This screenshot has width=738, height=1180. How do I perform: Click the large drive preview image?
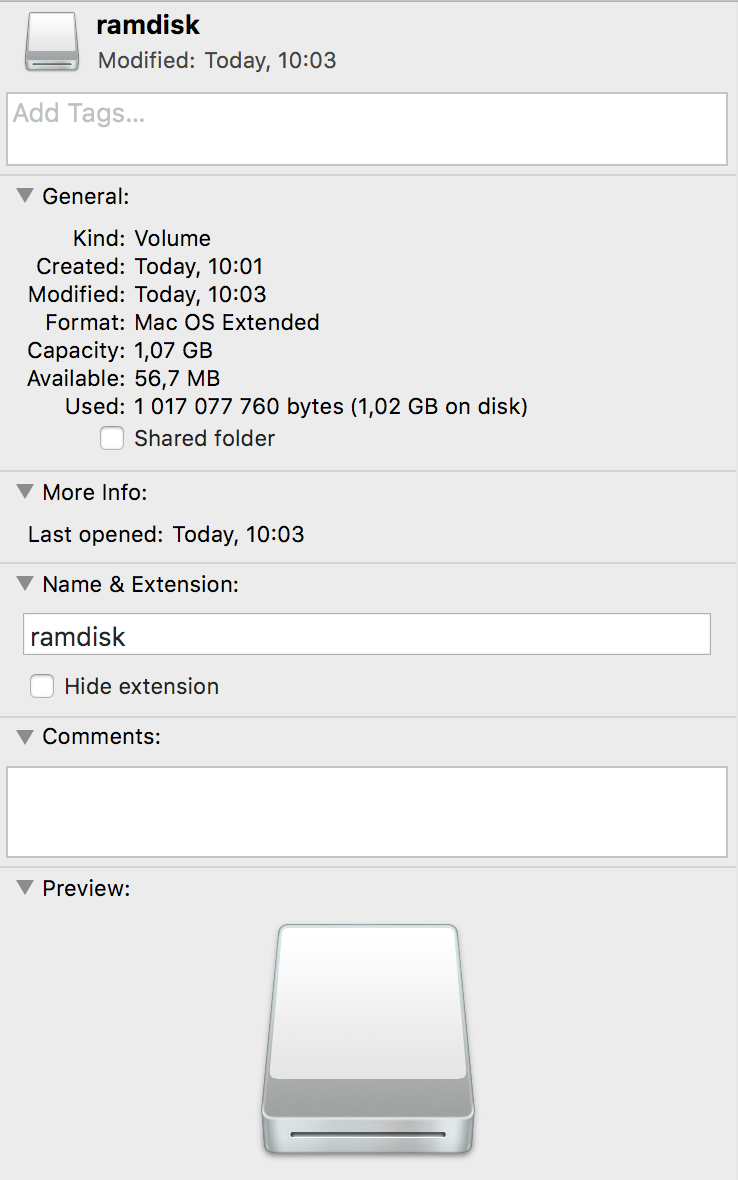(x=367, y=1040)
